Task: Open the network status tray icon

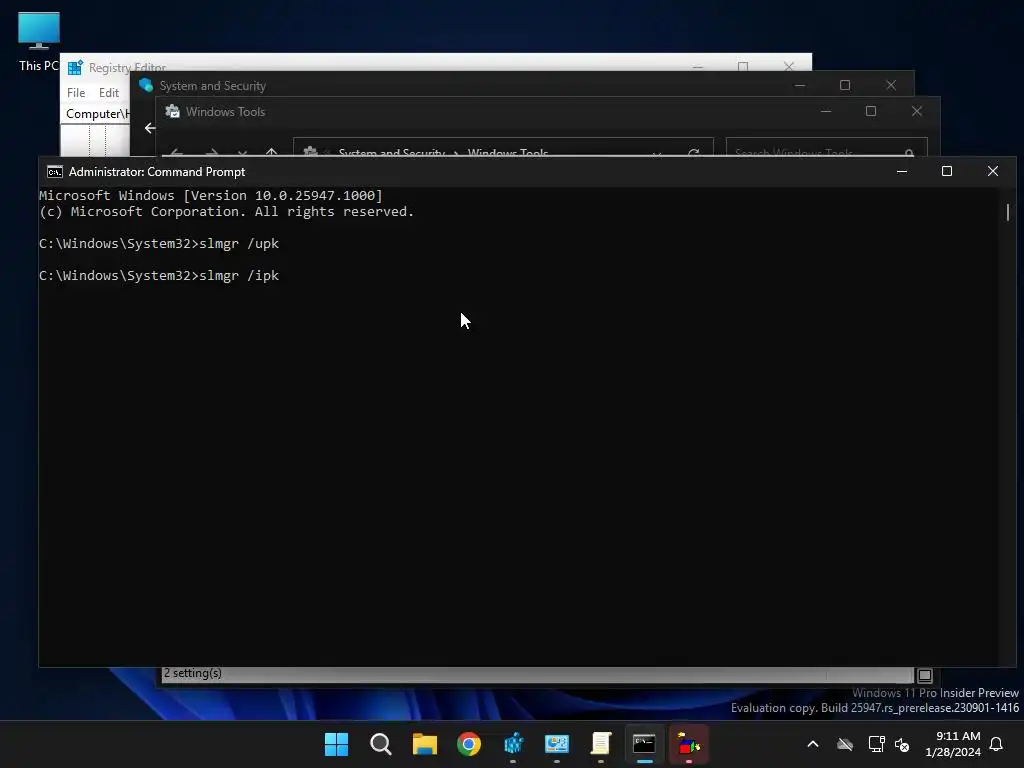Action: point(876,744)
